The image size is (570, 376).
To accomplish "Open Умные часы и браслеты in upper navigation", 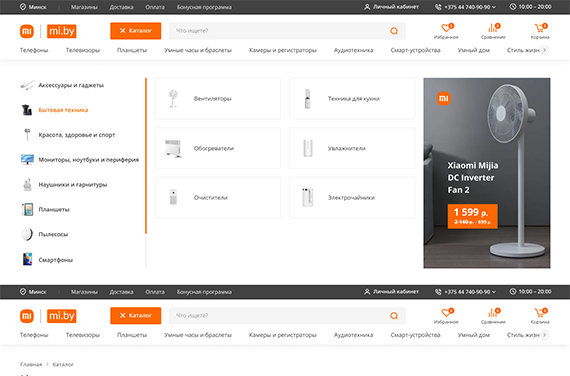I will pyautogui.click(x=198, y=50).
